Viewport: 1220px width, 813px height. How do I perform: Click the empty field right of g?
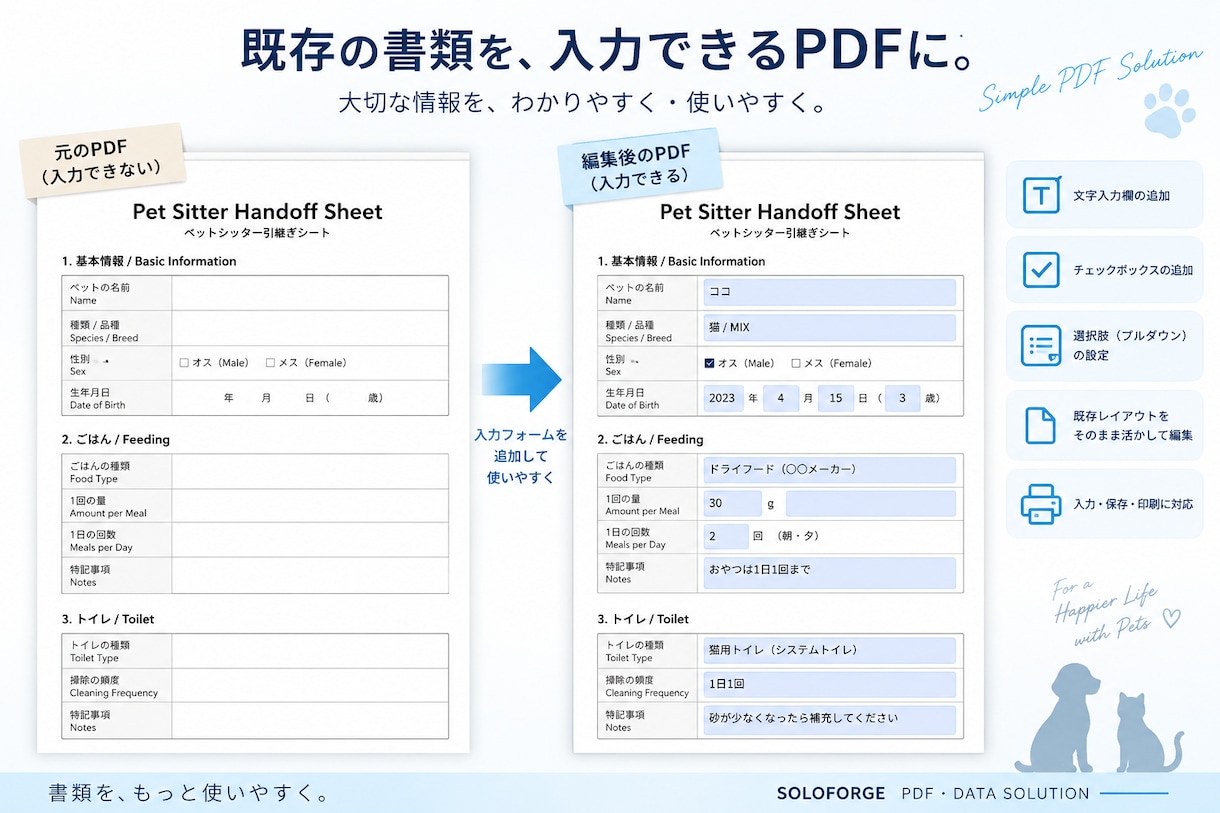click(x=870, y=504)
